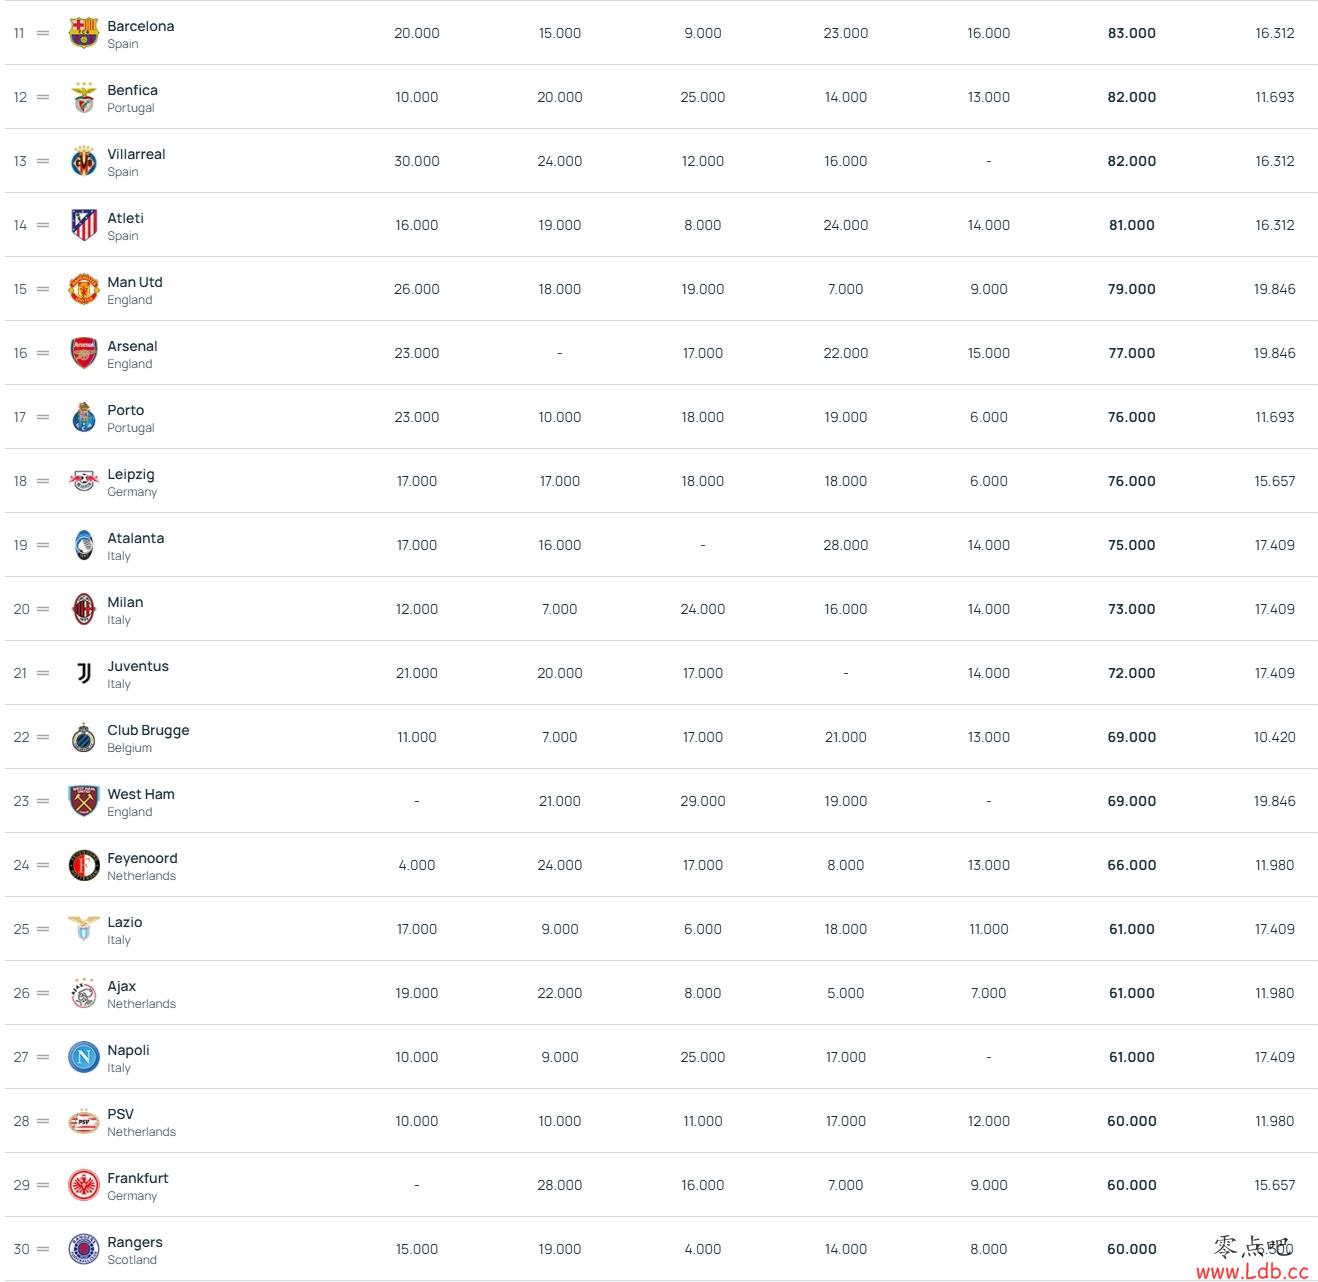Click the Lazio eagle crest
This screenshot has width=1318, height=1282.
click(x=84, y=929)
